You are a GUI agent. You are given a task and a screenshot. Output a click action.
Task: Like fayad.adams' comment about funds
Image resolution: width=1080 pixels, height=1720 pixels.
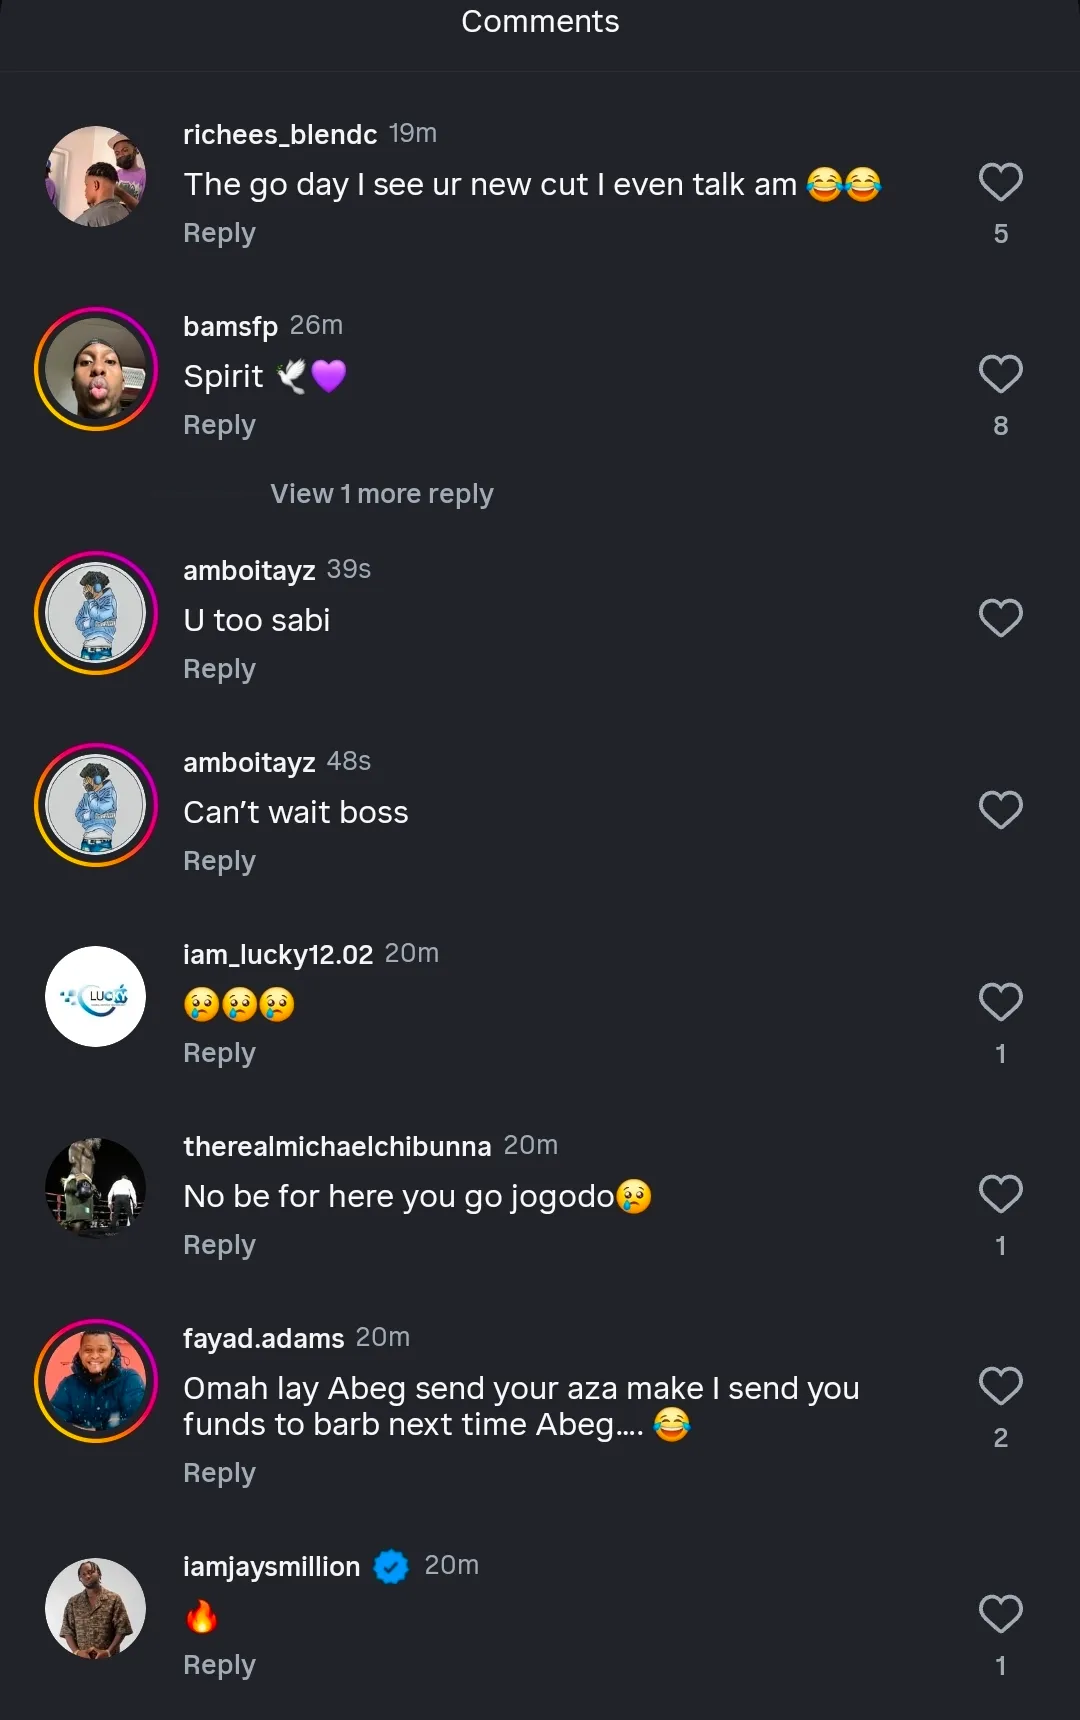1000,1387
